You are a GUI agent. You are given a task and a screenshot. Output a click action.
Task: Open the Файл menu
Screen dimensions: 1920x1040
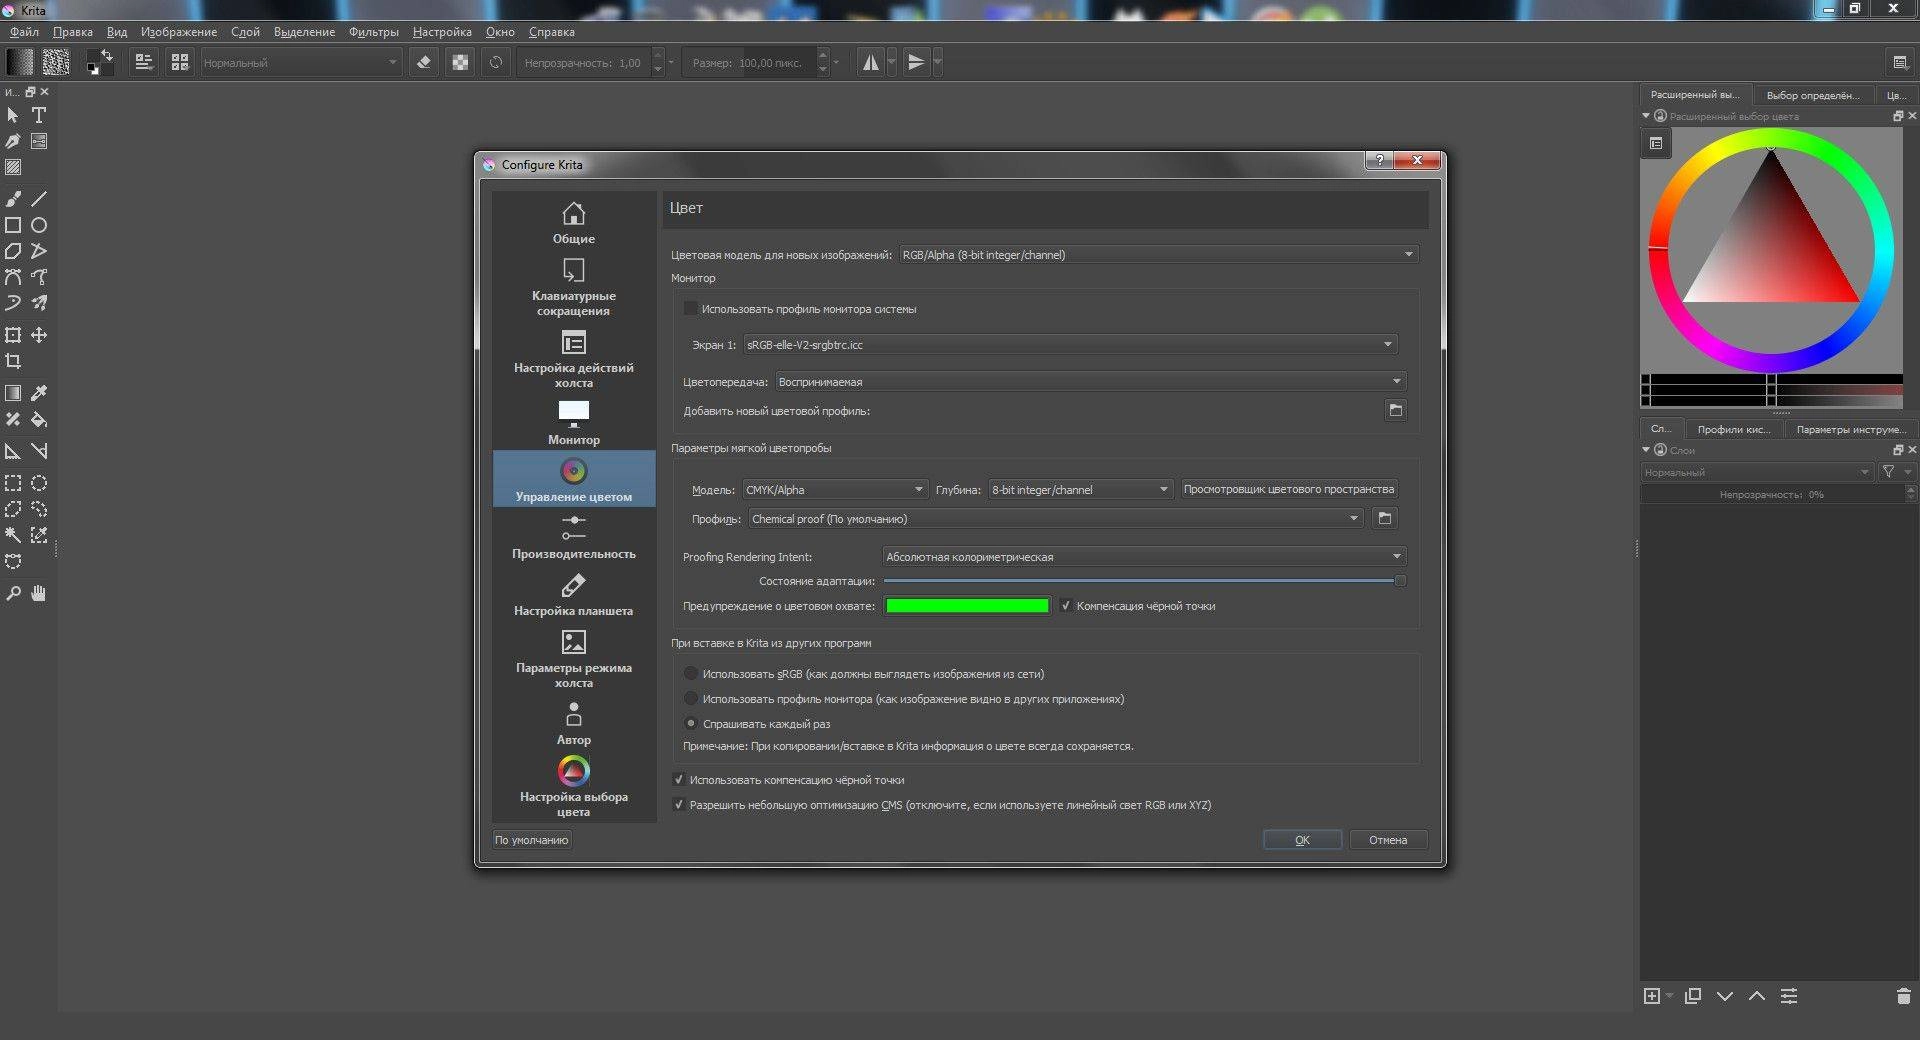tap(24, 32)
